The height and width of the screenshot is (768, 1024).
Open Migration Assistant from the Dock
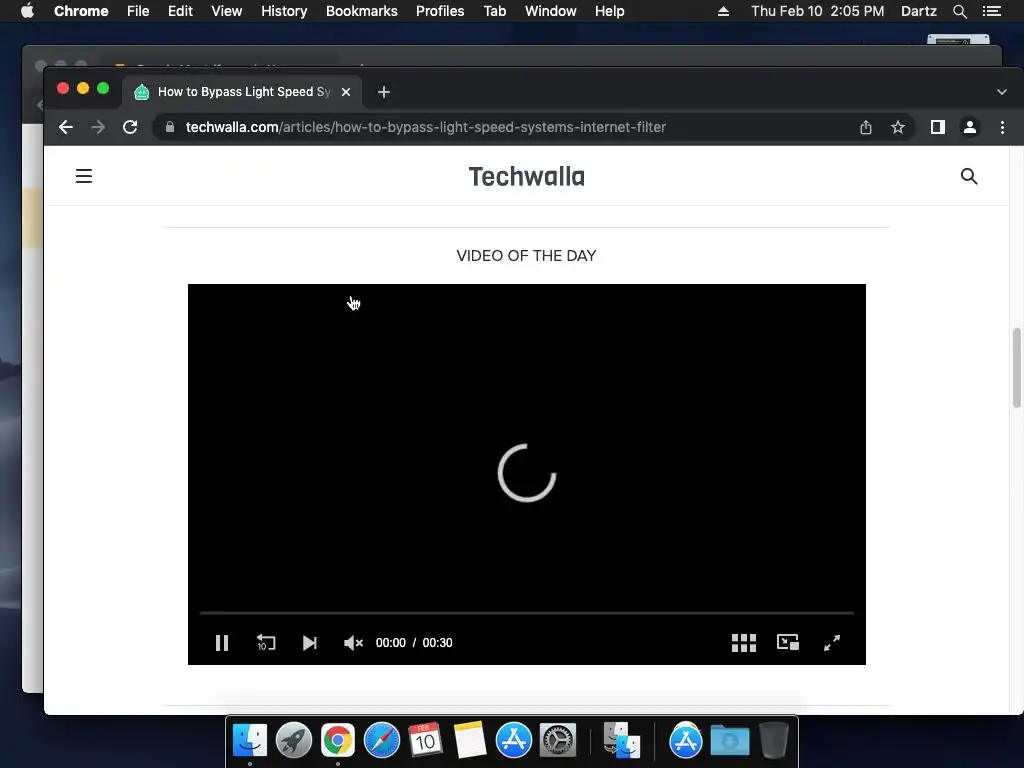tap(621, 741)
